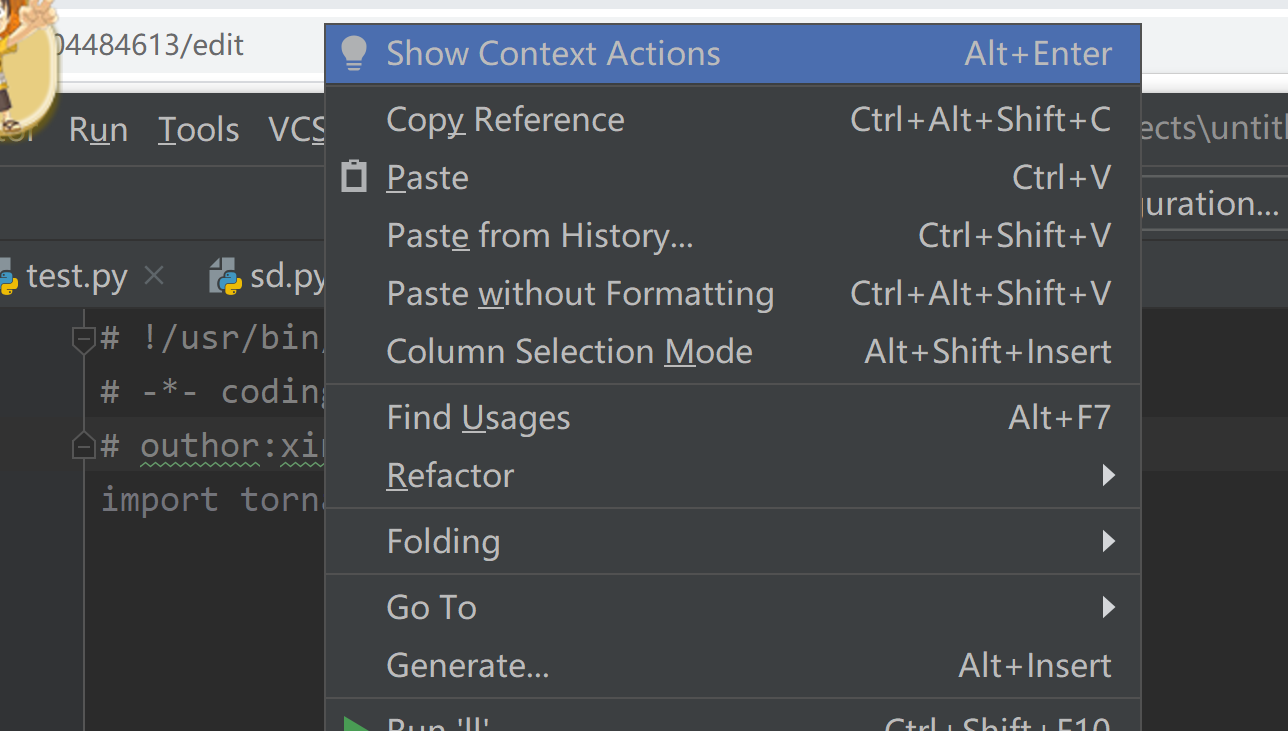Screen dimensions: 1288x731
Task: Open the Tools menu in the menu bar
Action: (198, 130)
